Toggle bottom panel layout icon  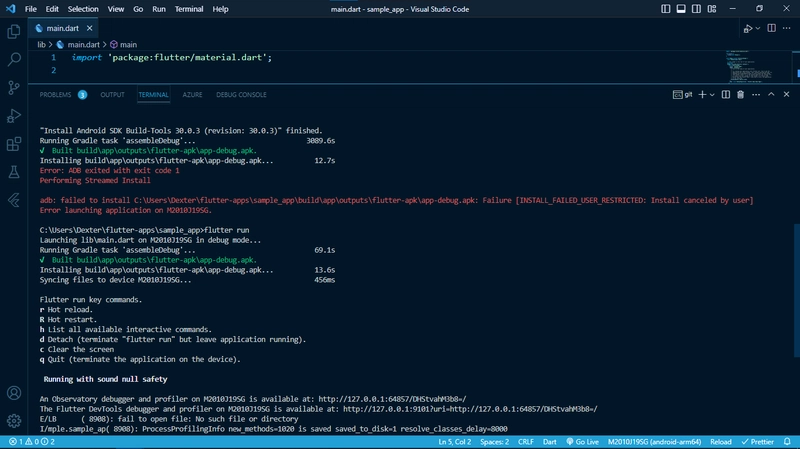(x=681, y=9)
